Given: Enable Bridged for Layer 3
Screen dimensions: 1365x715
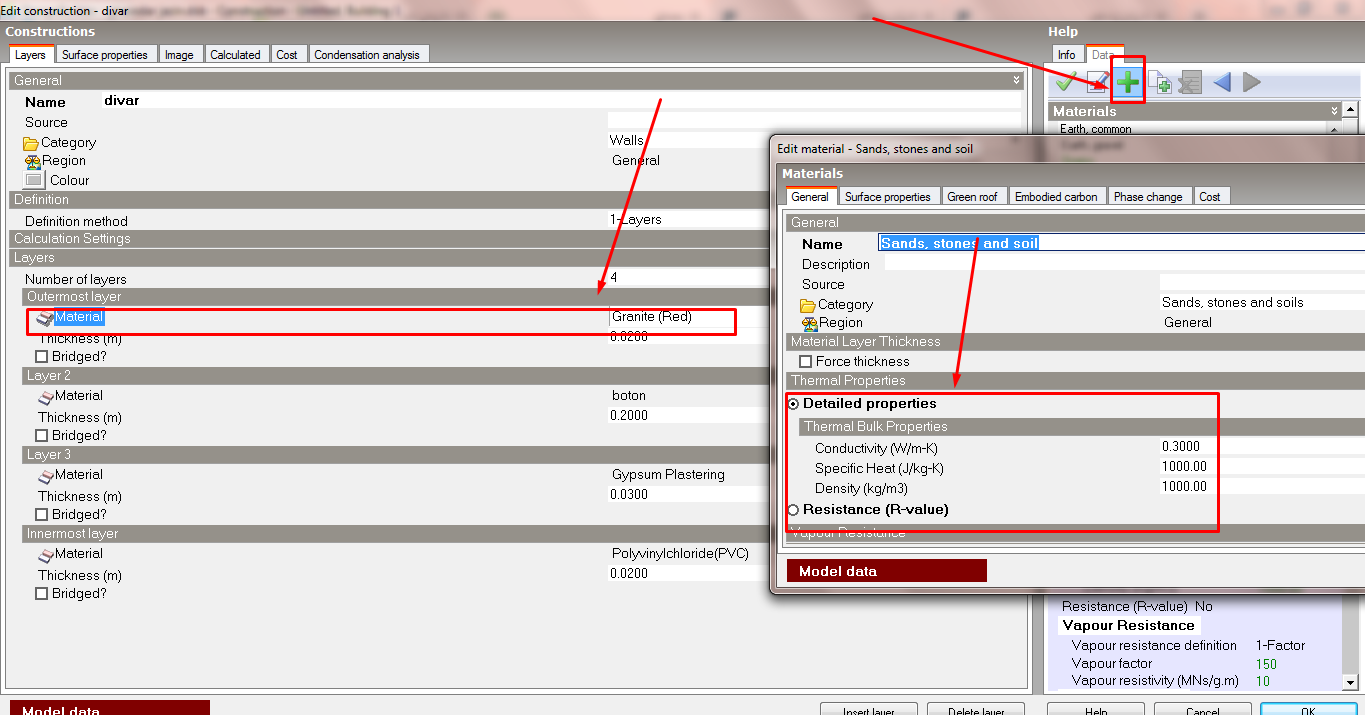Looking at the screenshot, I should coord(41,514).
